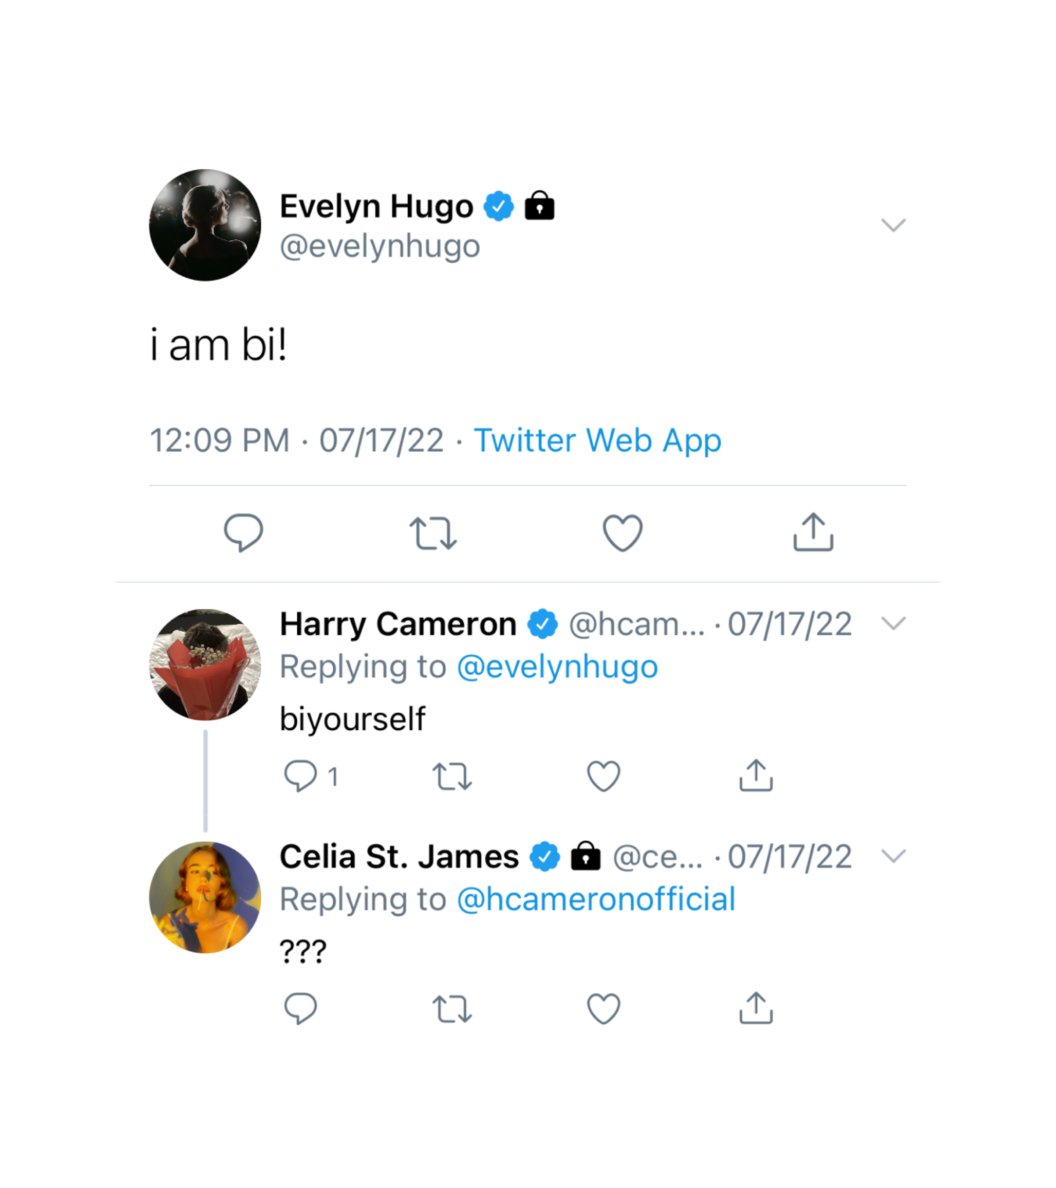This screenshot has width=1056, height=1188.
Task: Retweet Evelyn Hugo's "i am bi!" tweet
Action: tap(433, 533)
